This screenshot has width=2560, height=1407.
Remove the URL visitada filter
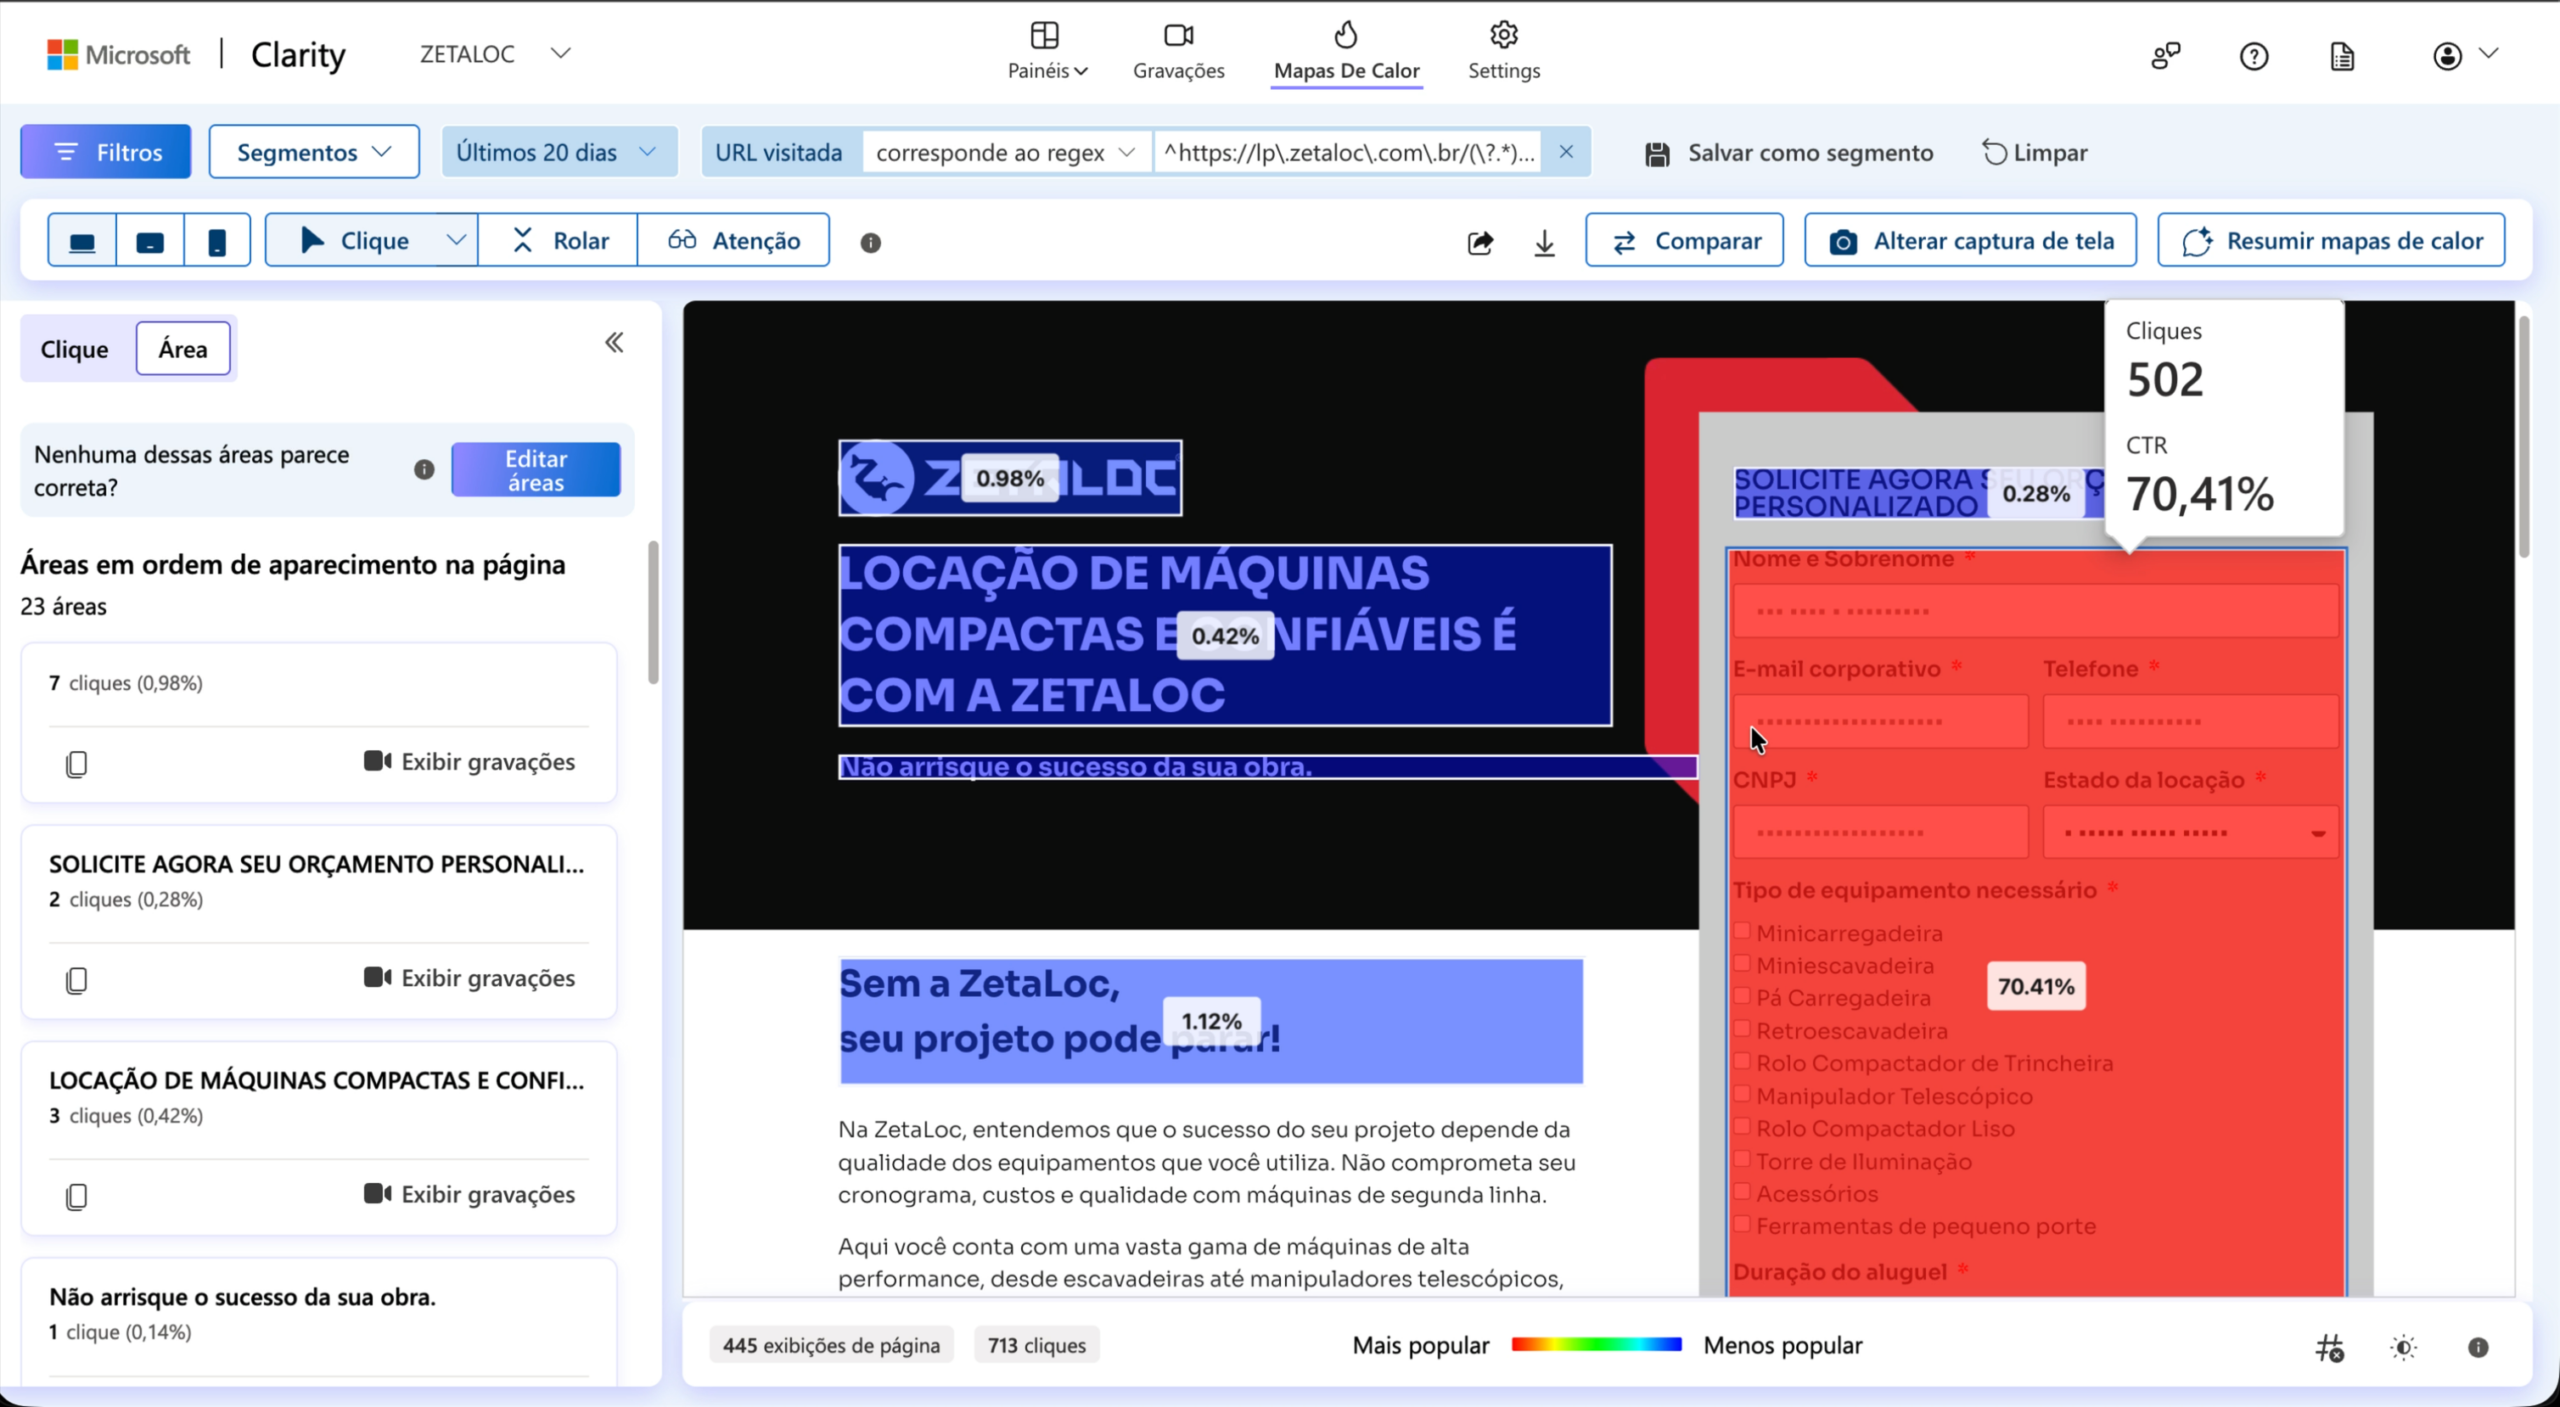click(x=1566, y=152)
